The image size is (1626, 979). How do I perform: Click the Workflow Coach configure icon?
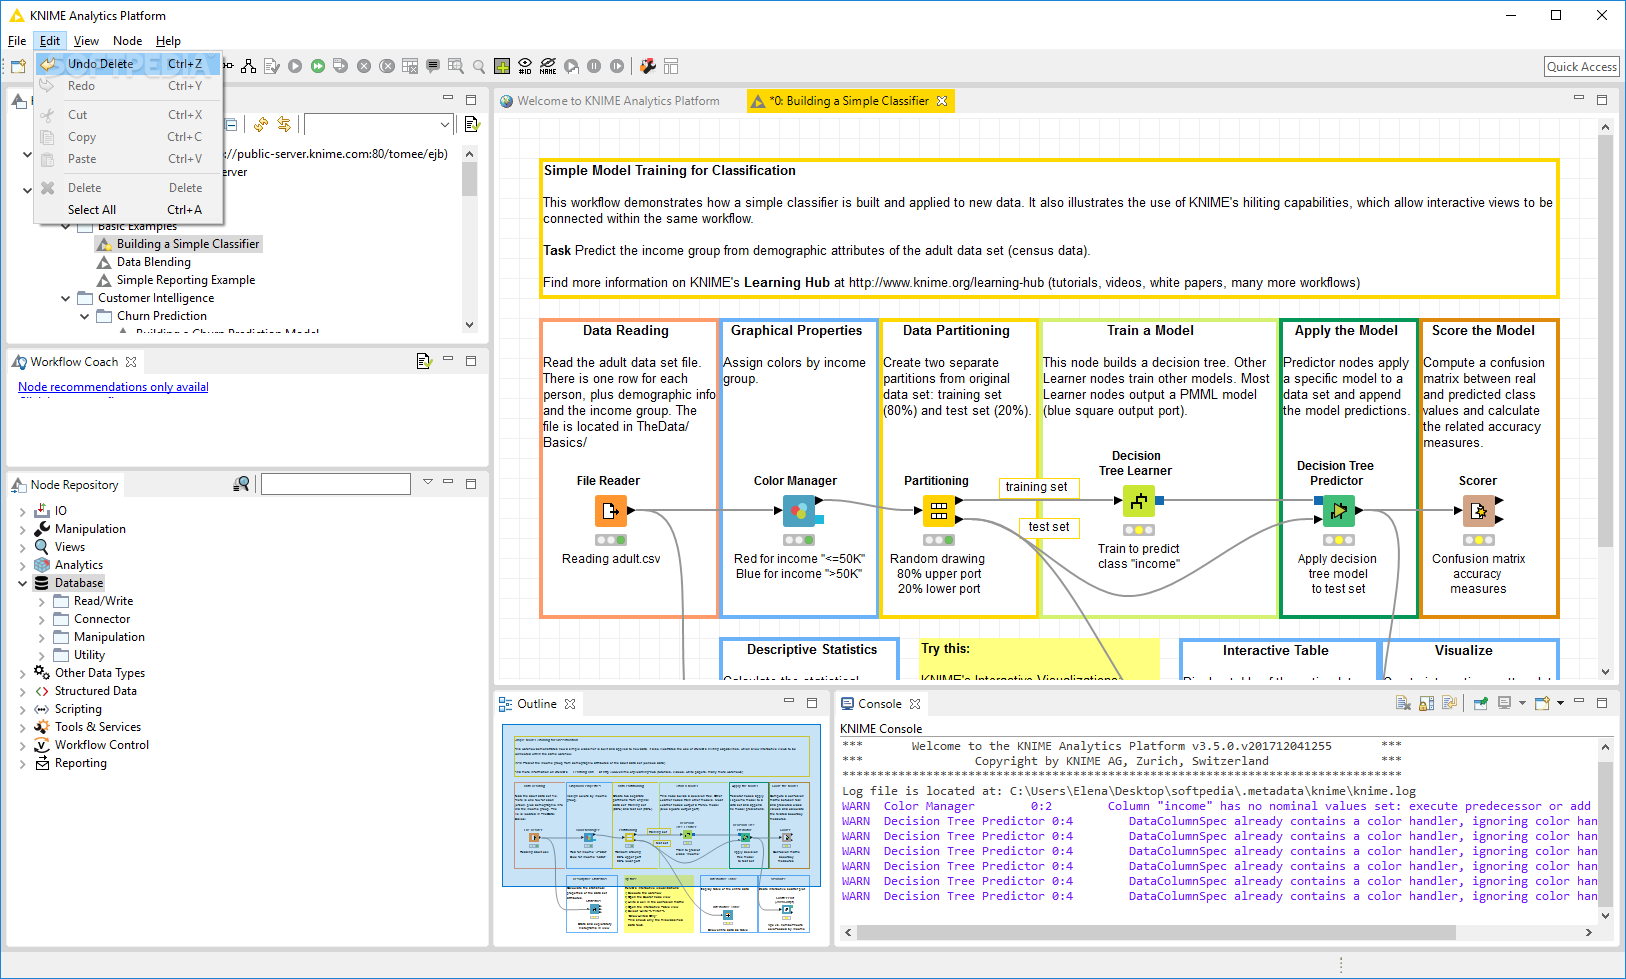(x=423, y=361)
